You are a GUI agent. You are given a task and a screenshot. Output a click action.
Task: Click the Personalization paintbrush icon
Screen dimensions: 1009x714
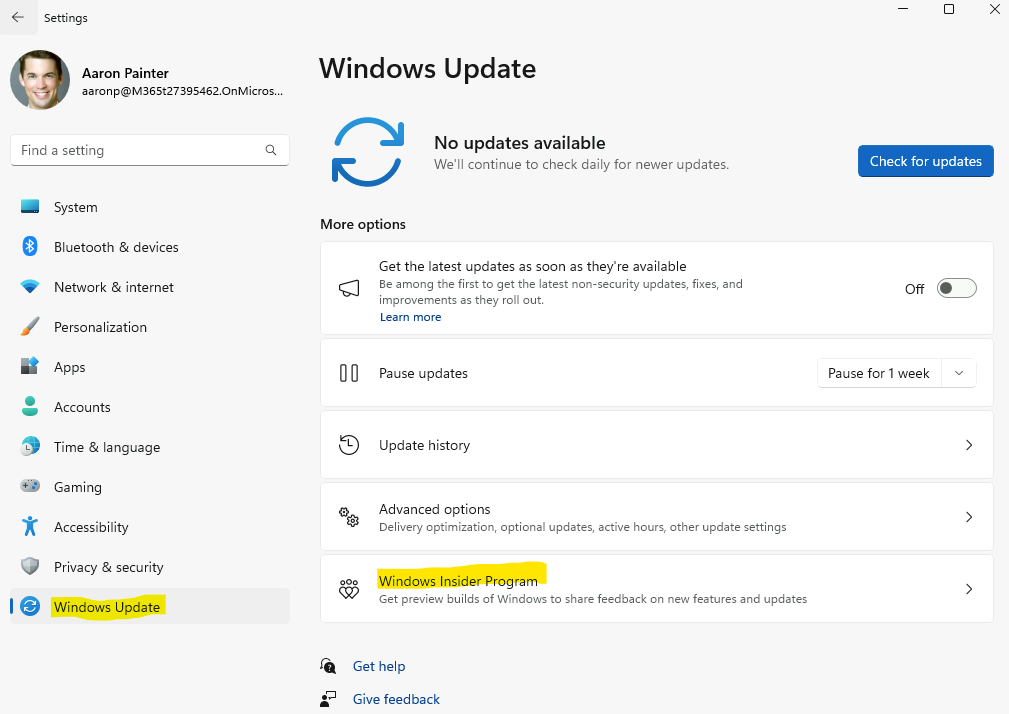pos(30,327)
